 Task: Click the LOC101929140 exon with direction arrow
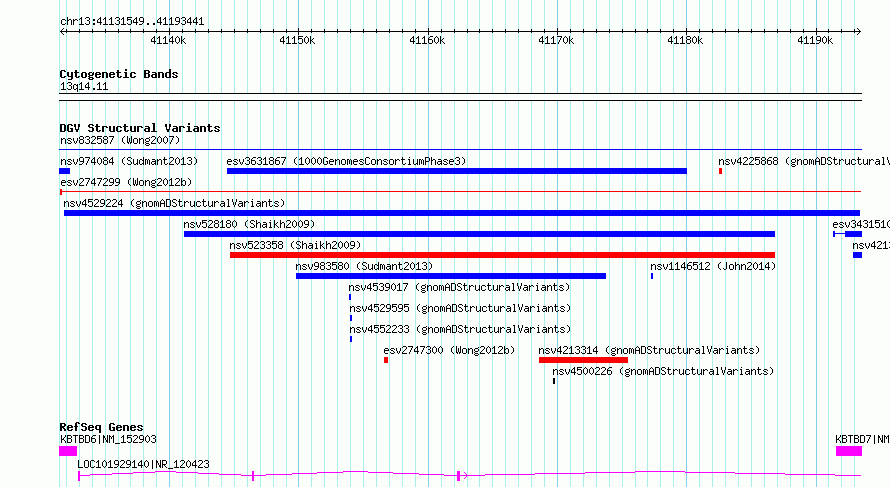click(x=461, y=476)
